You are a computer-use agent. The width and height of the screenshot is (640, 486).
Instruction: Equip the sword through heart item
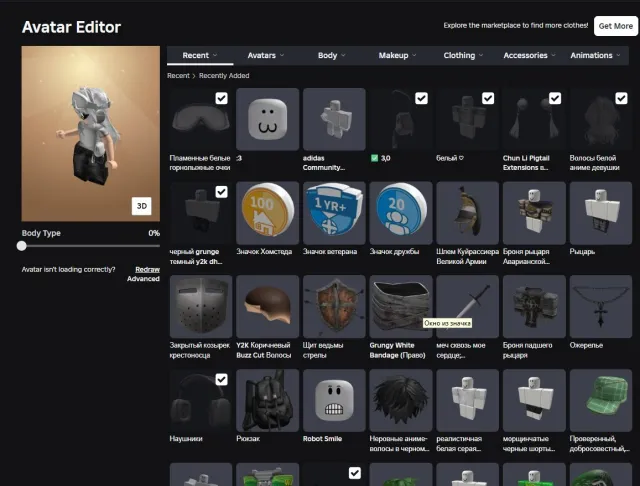(467, 306)
